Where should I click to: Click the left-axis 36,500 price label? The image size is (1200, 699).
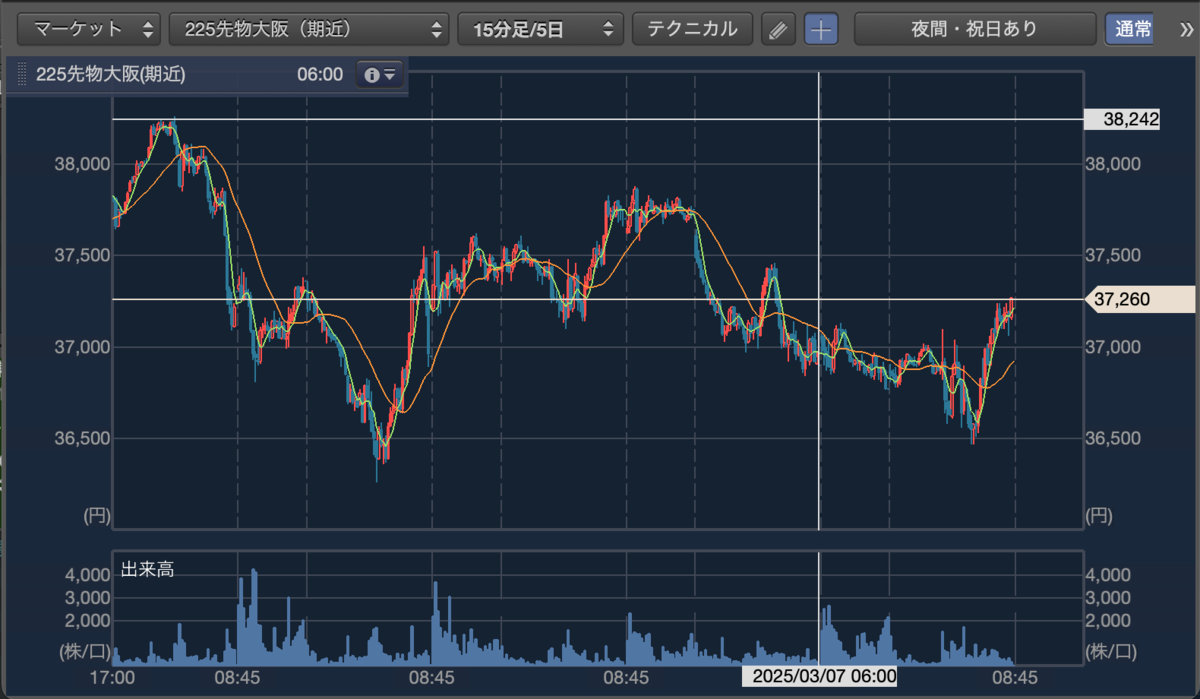(x=82, y=439)
